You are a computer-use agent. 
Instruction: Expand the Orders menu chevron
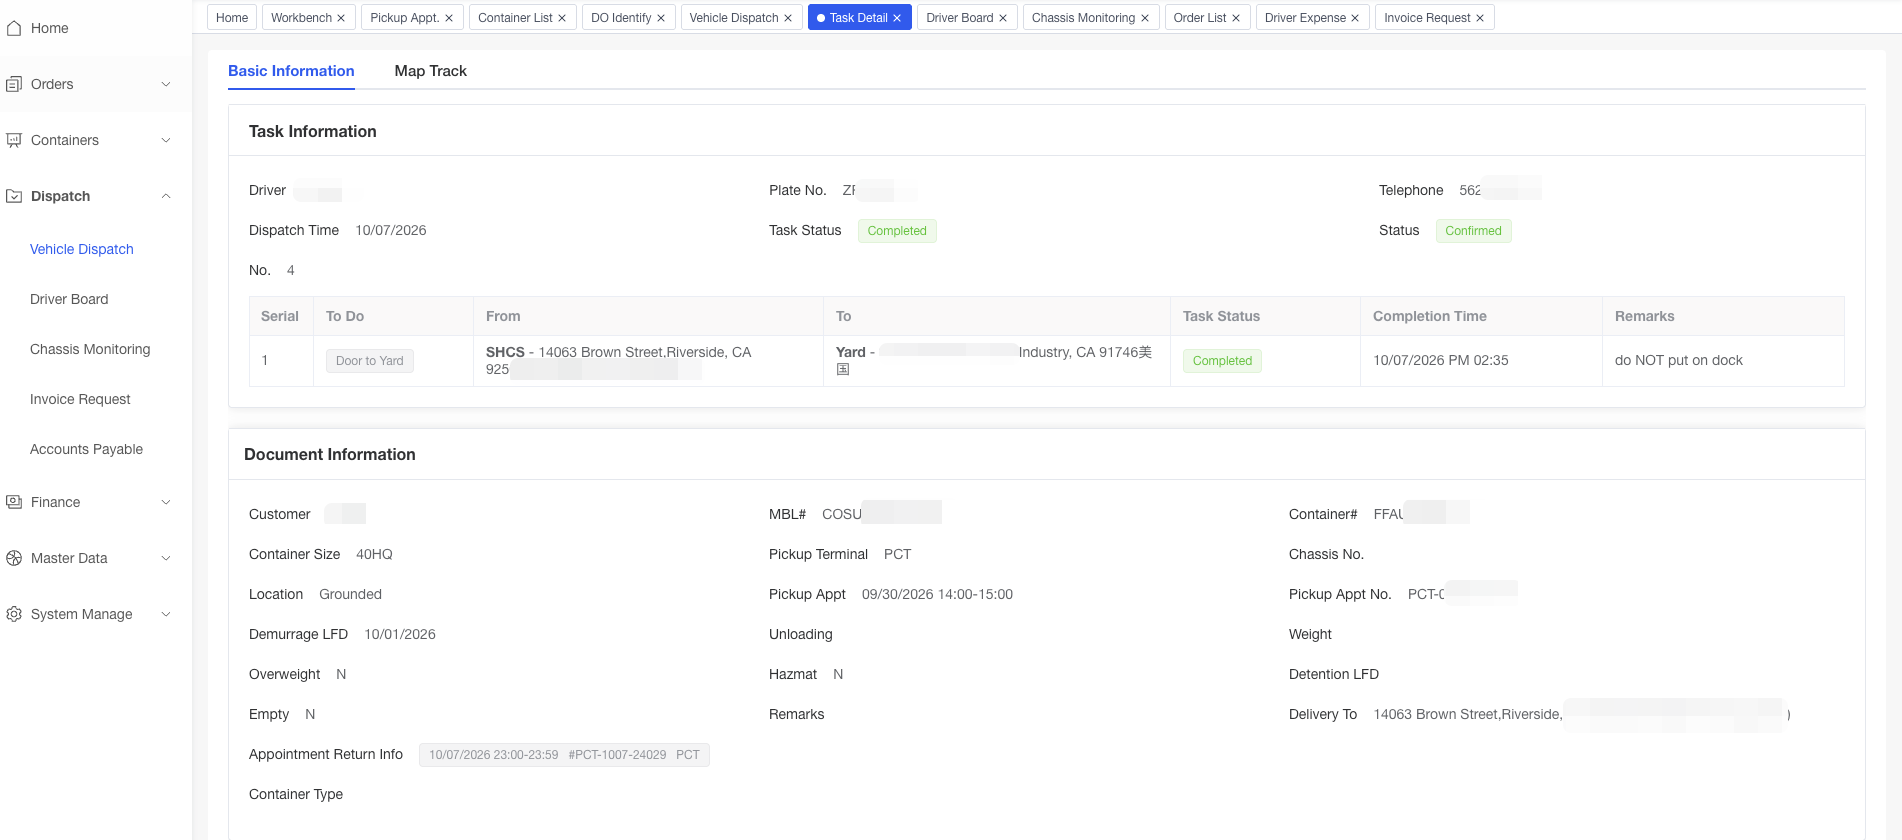[166, 84]
